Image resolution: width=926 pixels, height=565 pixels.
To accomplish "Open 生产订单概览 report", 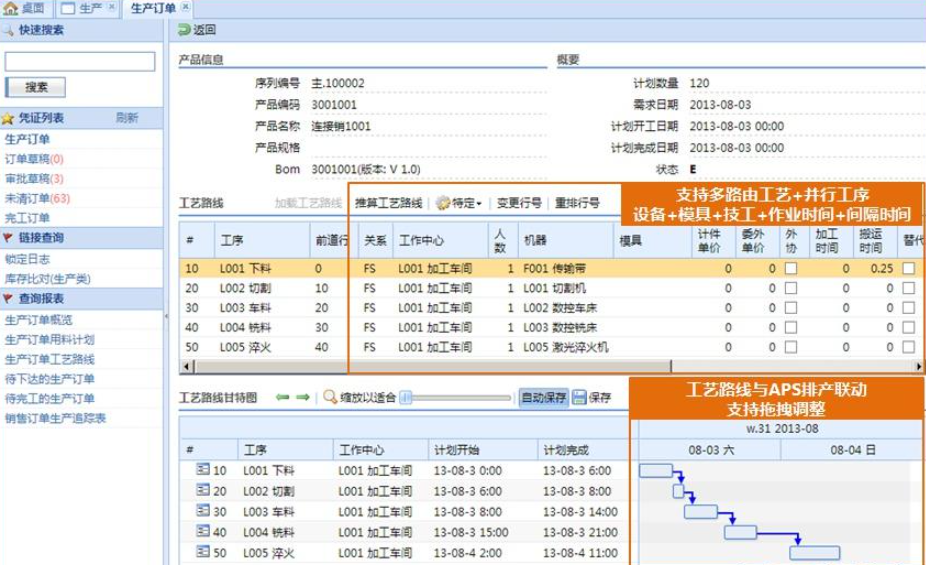I will click(x=38, y=320).
